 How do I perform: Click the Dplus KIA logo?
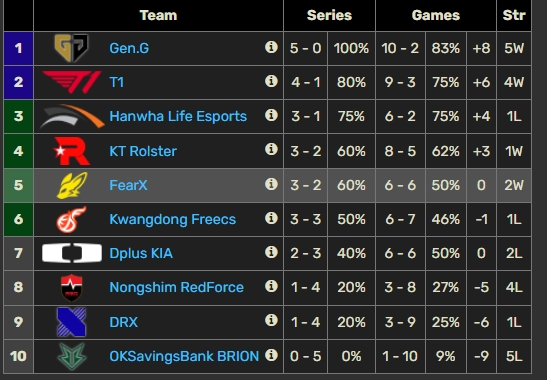[x=72, y=253]
